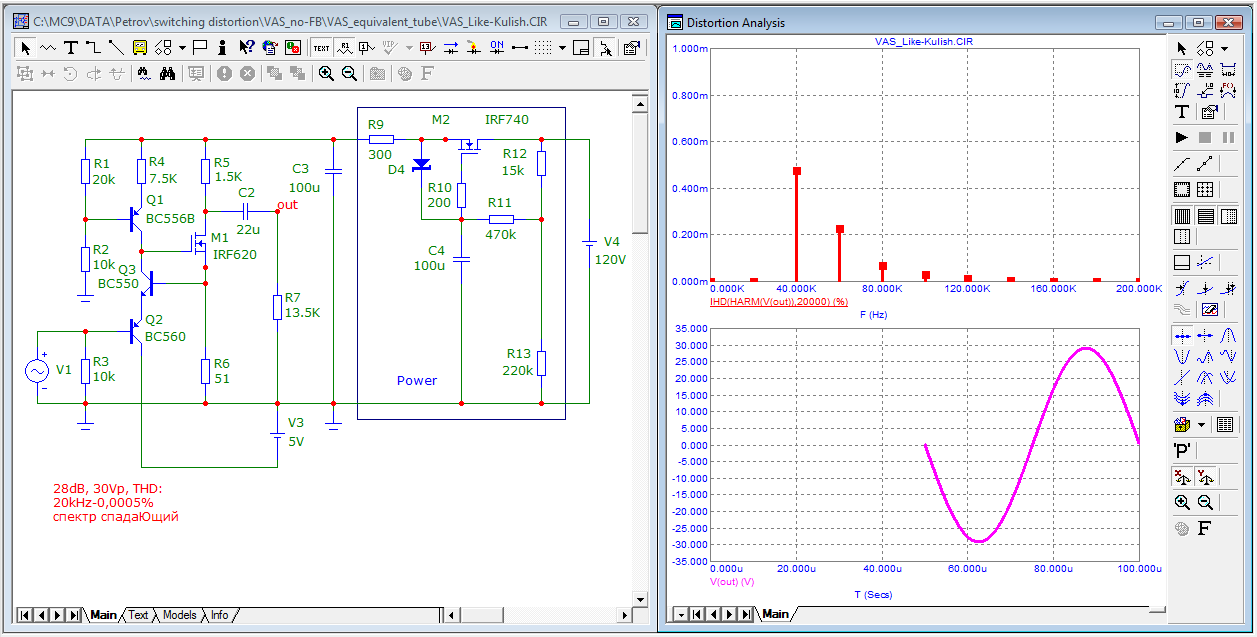Select the Text tool in analysis toolbar

click(x=1182, y=112)
